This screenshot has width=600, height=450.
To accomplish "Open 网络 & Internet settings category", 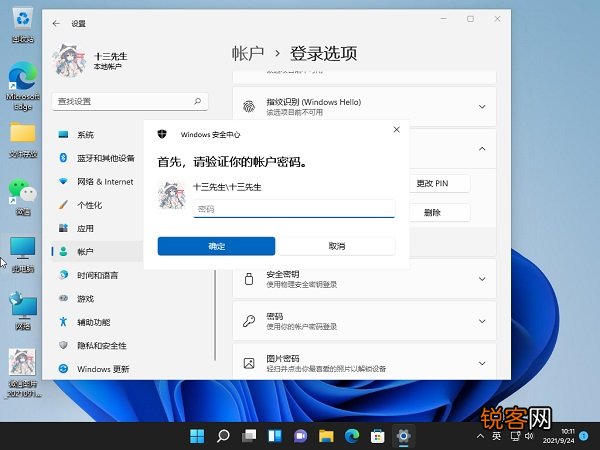I will click(x=98, y=182).
